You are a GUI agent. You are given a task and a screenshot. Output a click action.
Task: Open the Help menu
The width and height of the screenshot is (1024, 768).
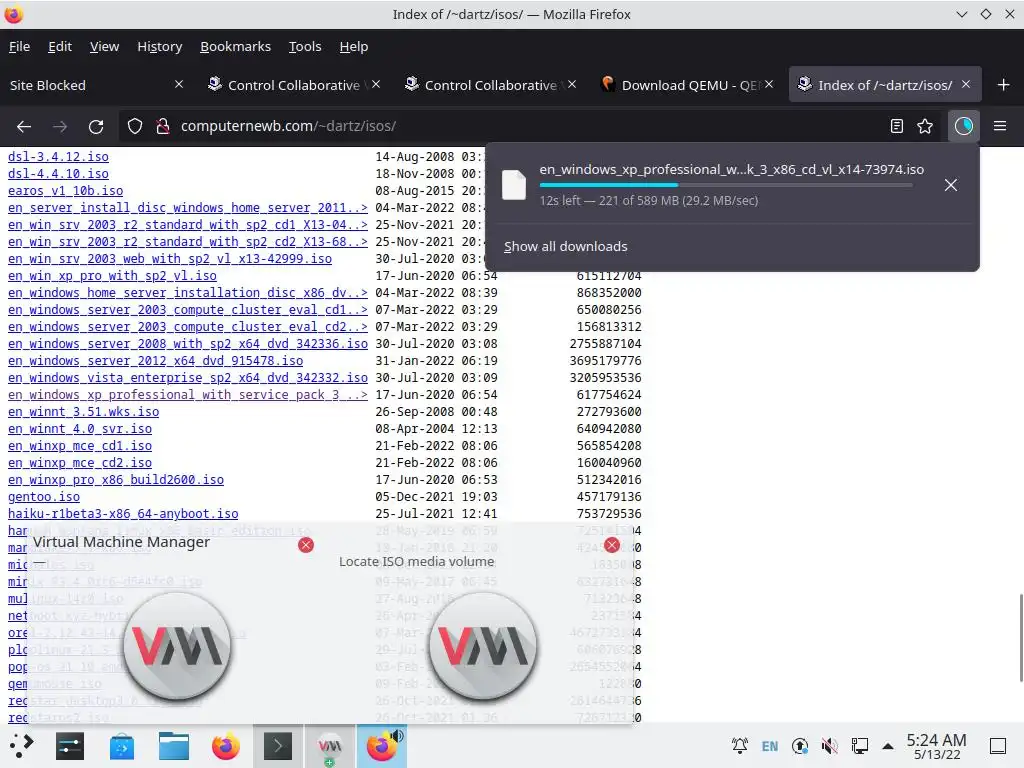tap(353, 46)
